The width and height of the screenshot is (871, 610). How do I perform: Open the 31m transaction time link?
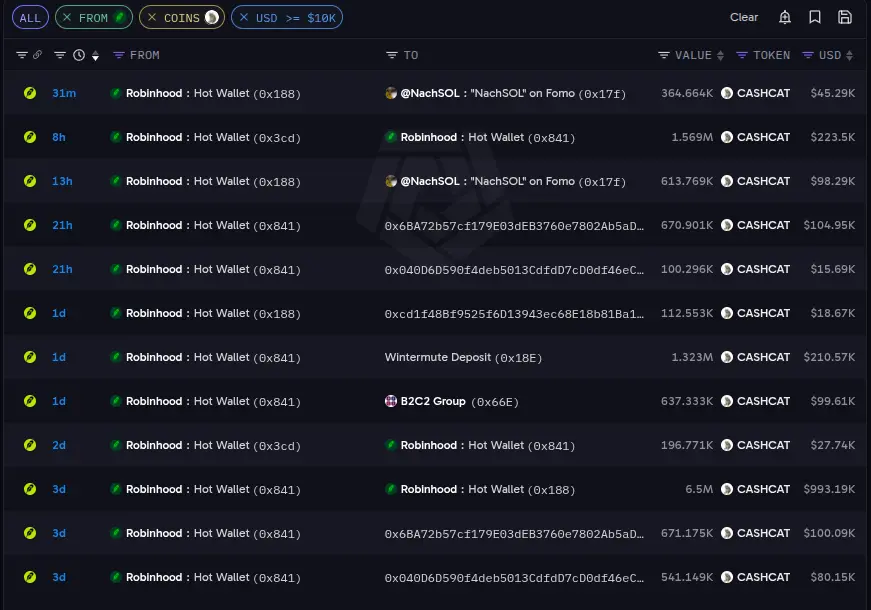click(64, 93)
